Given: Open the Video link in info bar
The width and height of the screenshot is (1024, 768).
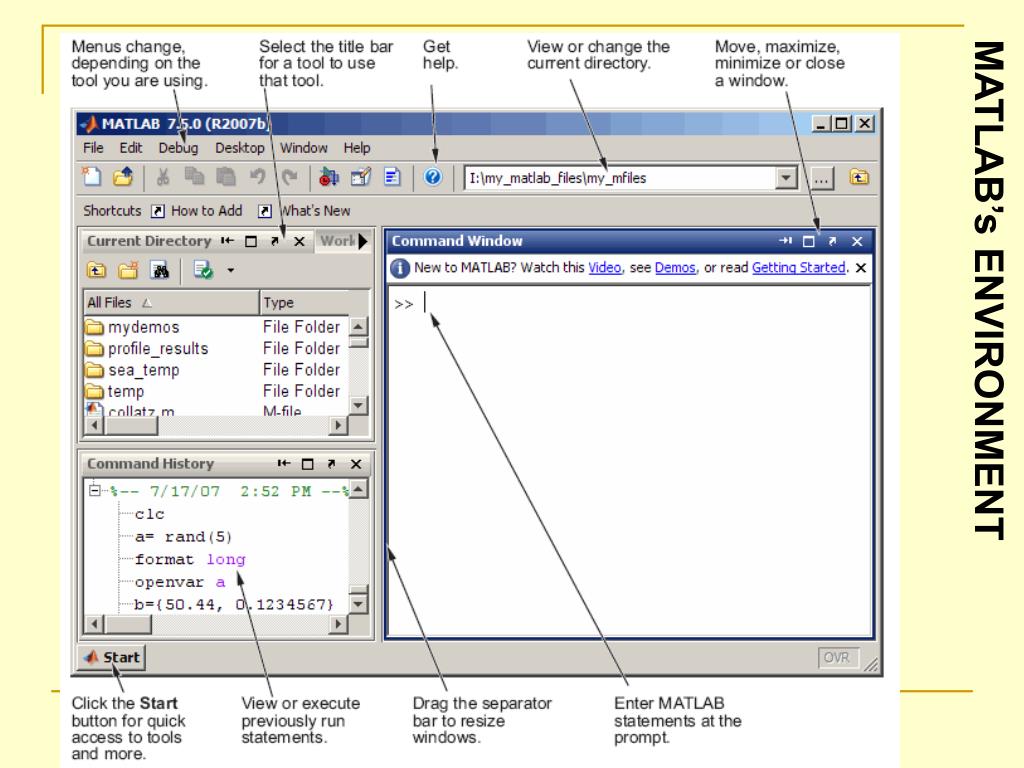Looking at the screenshot, I should point(605,268).
